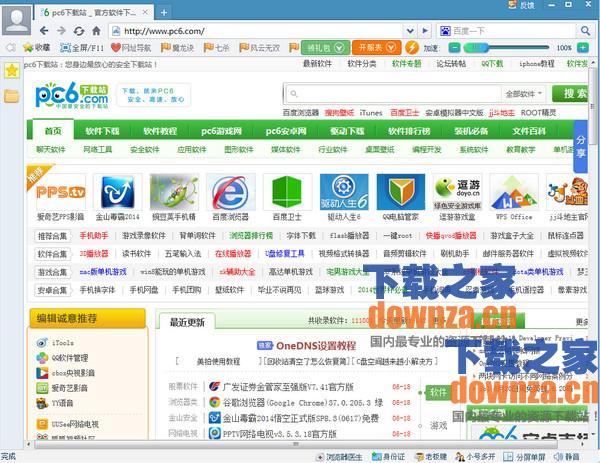
Task: Open the browser home page icon
Action: (96, 31)
